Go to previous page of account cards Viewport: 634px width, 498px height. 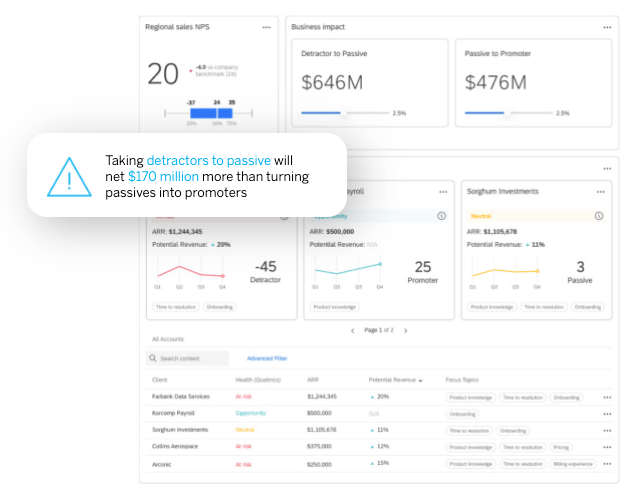pyautogui.click(x=353, y=331)
